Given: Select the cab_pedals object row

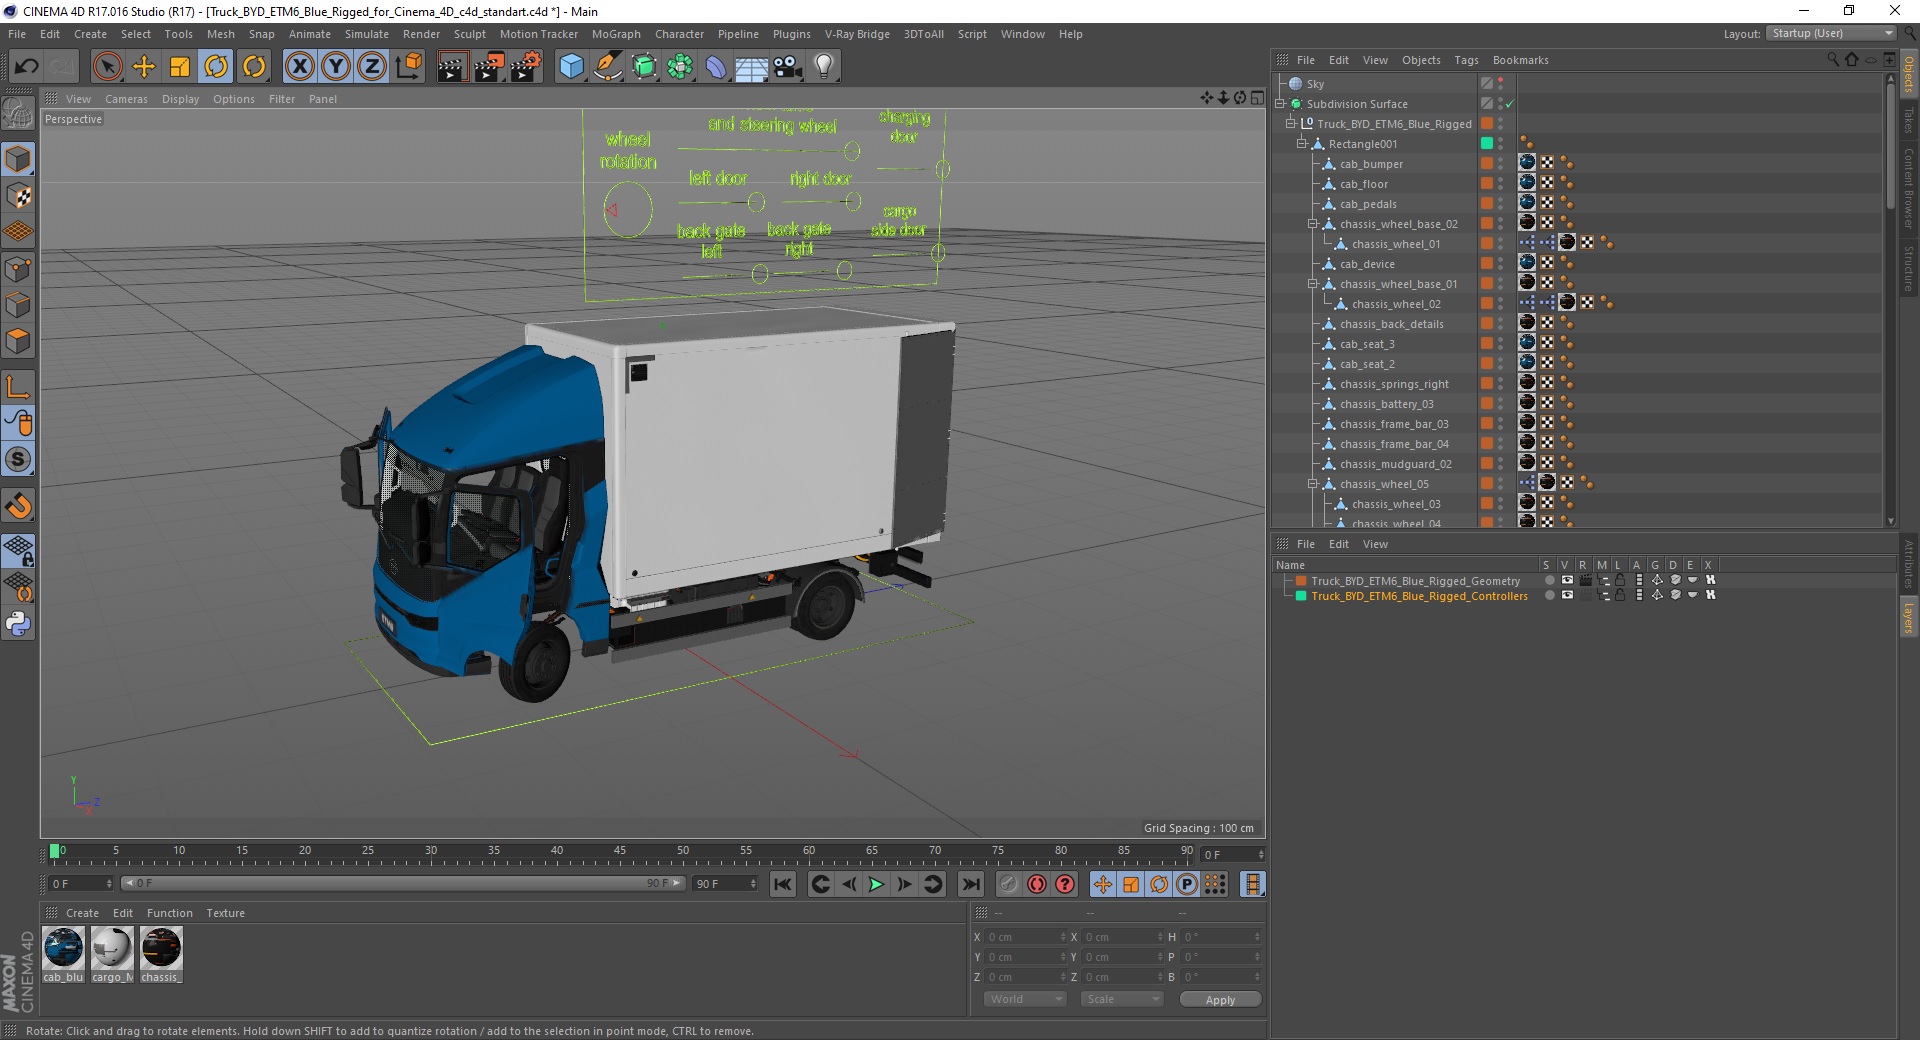Looking at the screenshot, I should click(x=1368, y=204).
